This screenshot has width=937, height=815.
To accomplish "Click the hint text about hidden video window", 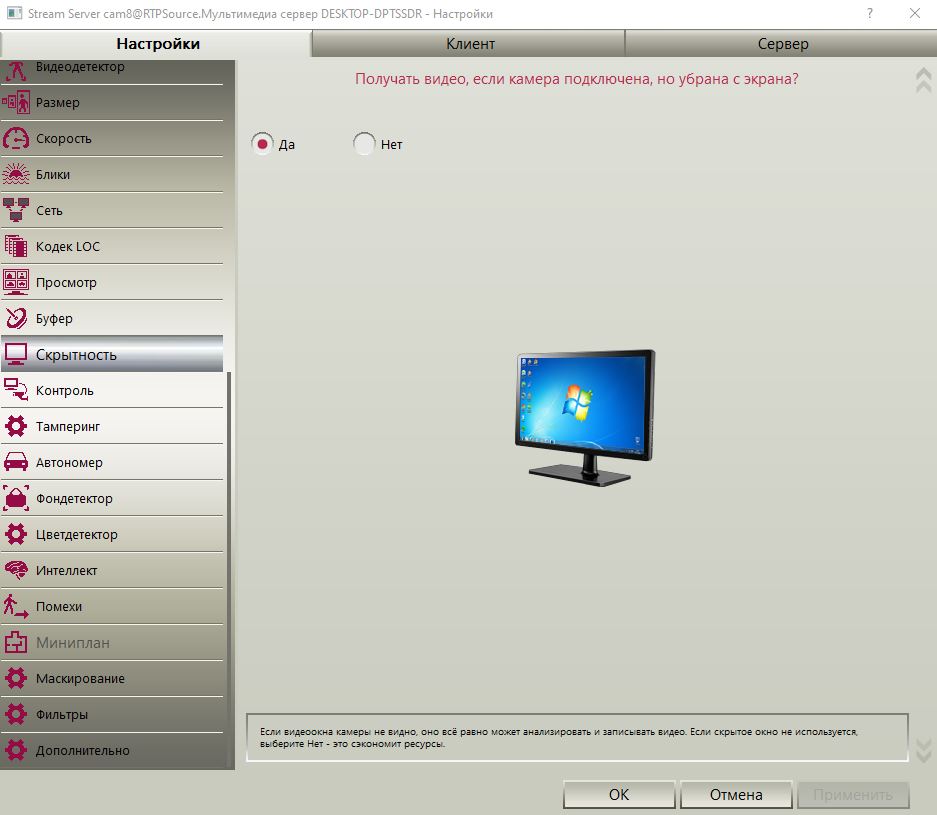I will click(559, 737).
